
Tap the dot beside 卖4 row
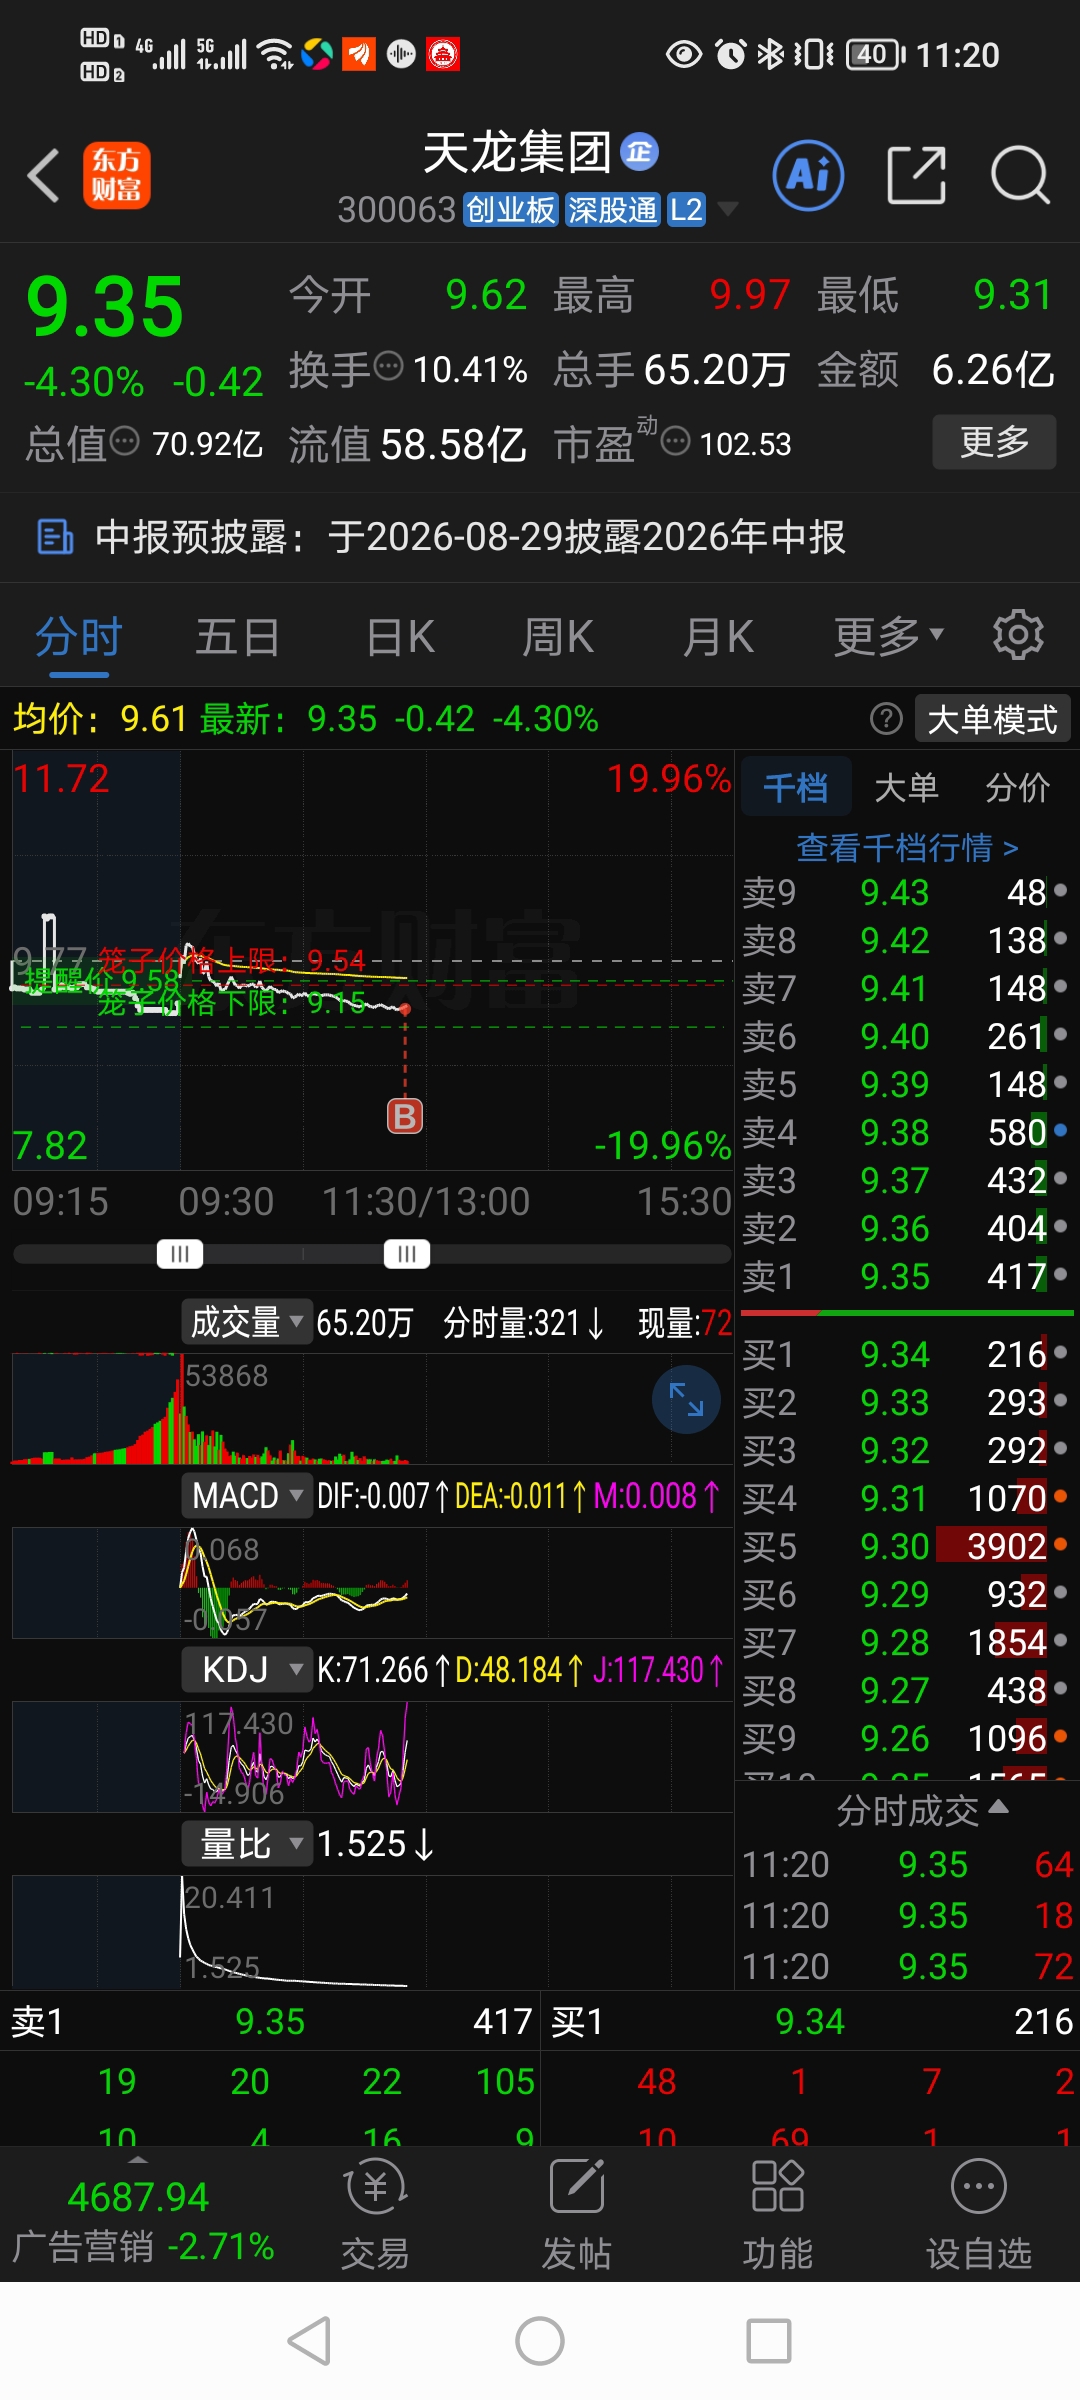point(1060,1131)
